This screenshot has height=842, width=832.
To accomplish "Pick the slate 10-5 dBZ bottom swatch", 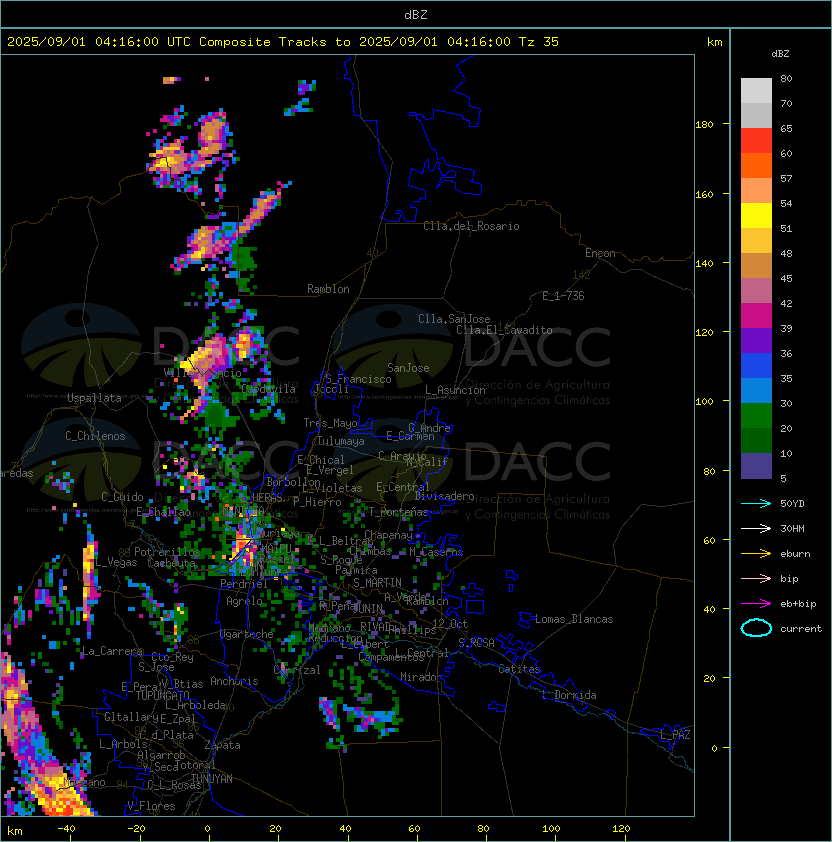I will point(756,466).
